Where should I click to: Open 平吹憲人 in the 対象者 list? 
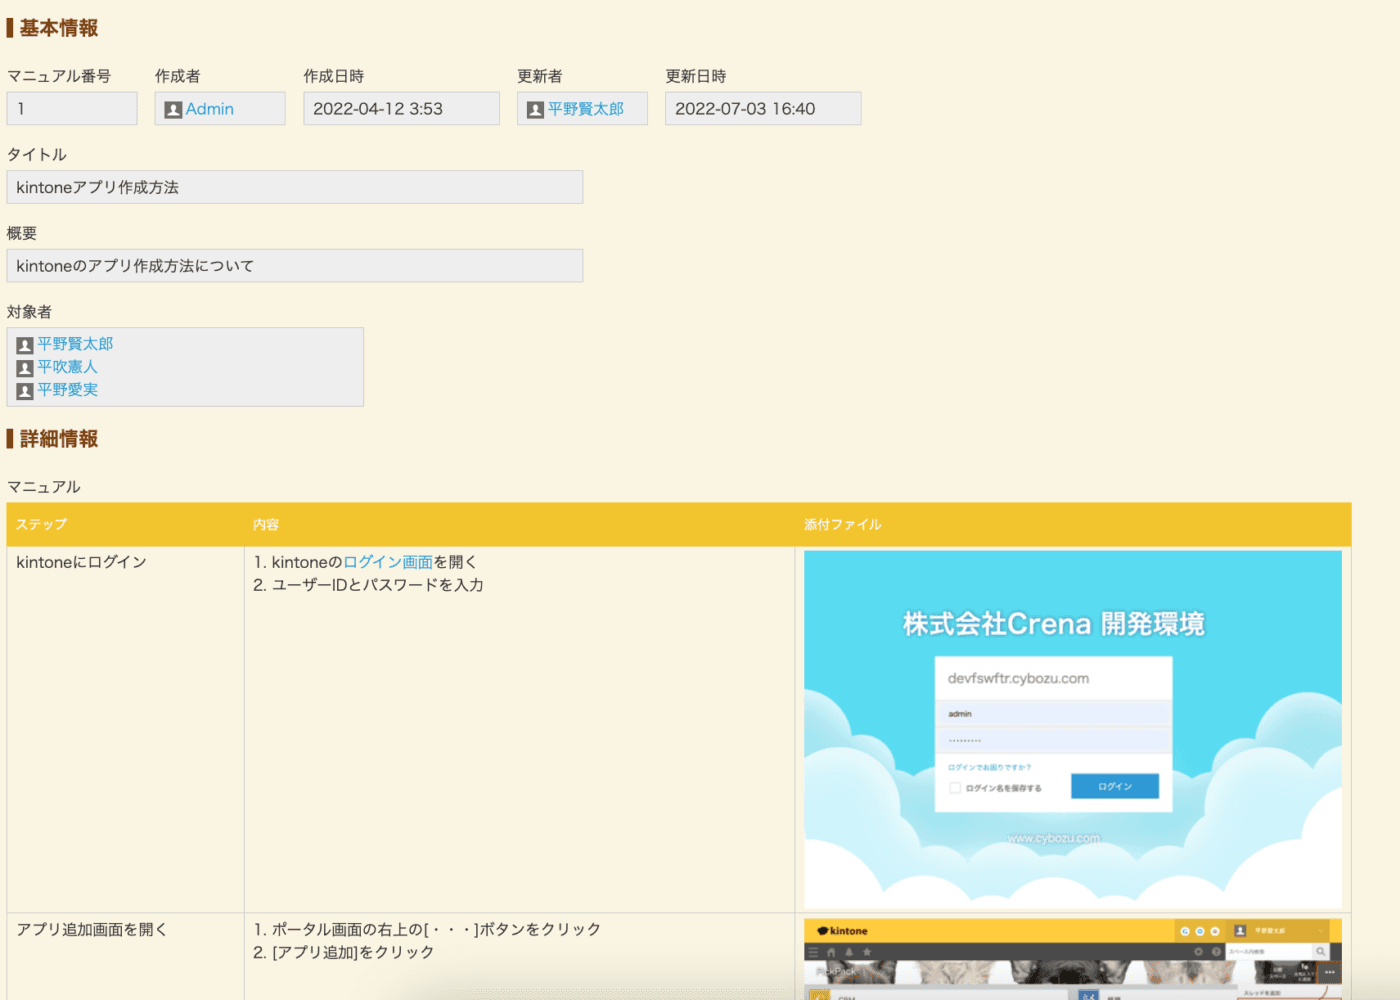coord(67,367)
